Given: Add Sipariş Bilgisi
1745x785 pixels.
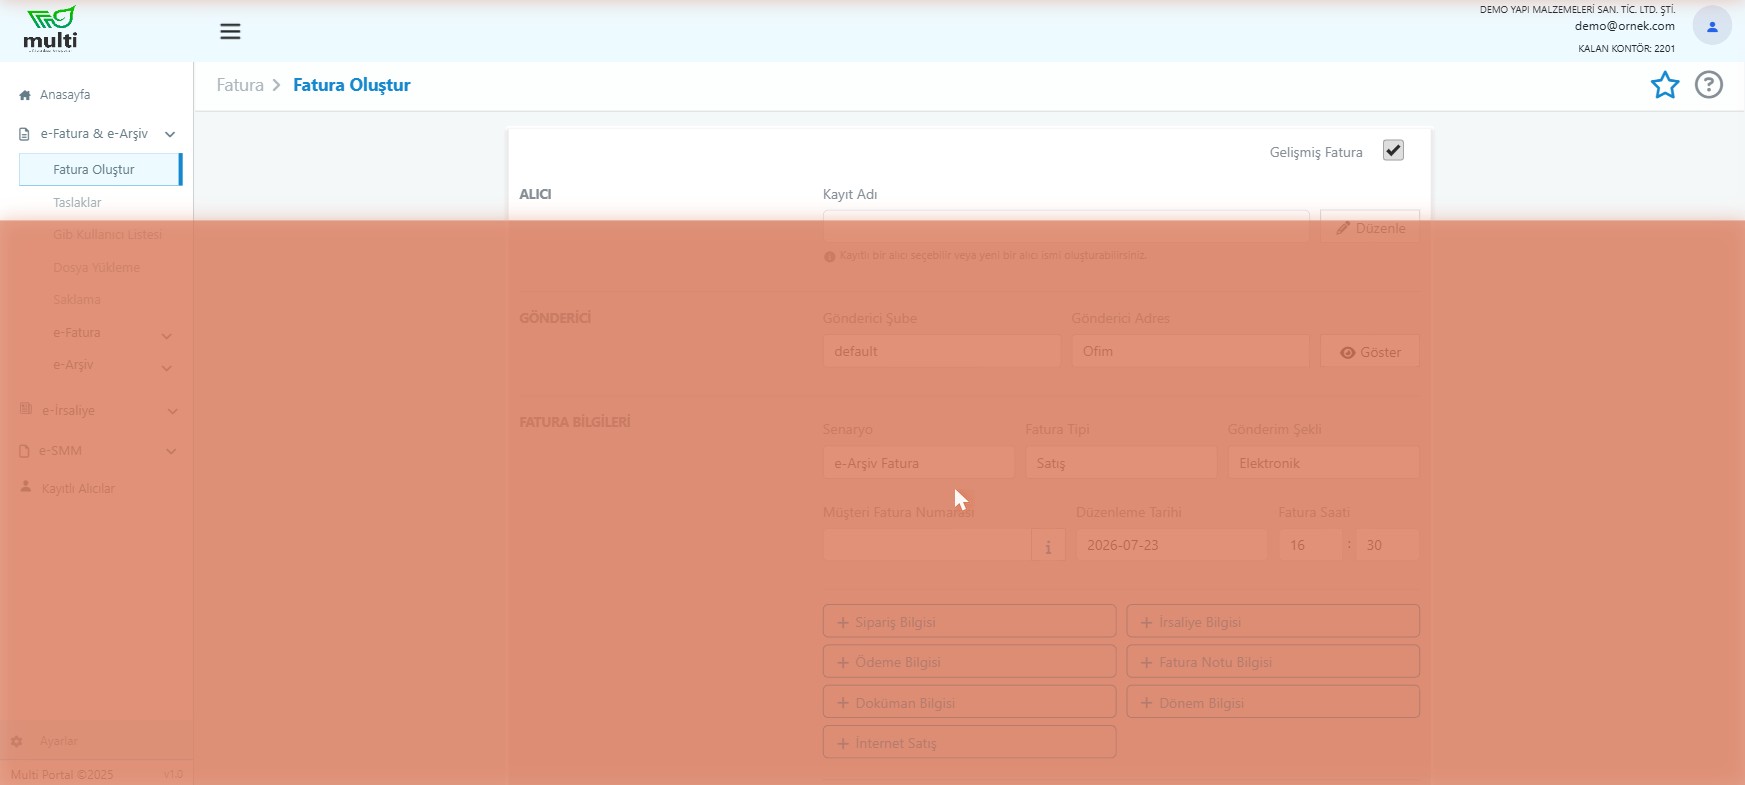Looking at the screenshot, I should click(x=969, y=621).
